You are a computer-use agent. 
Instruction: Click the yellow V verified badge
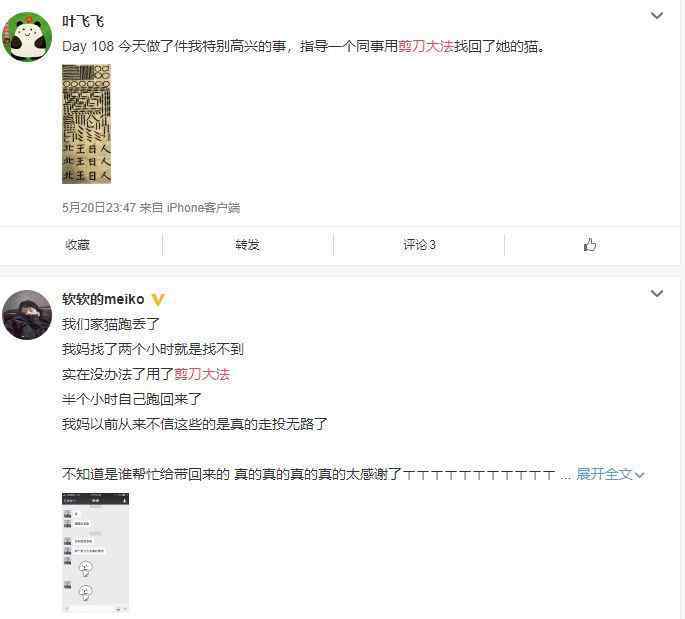click(158, 299)
